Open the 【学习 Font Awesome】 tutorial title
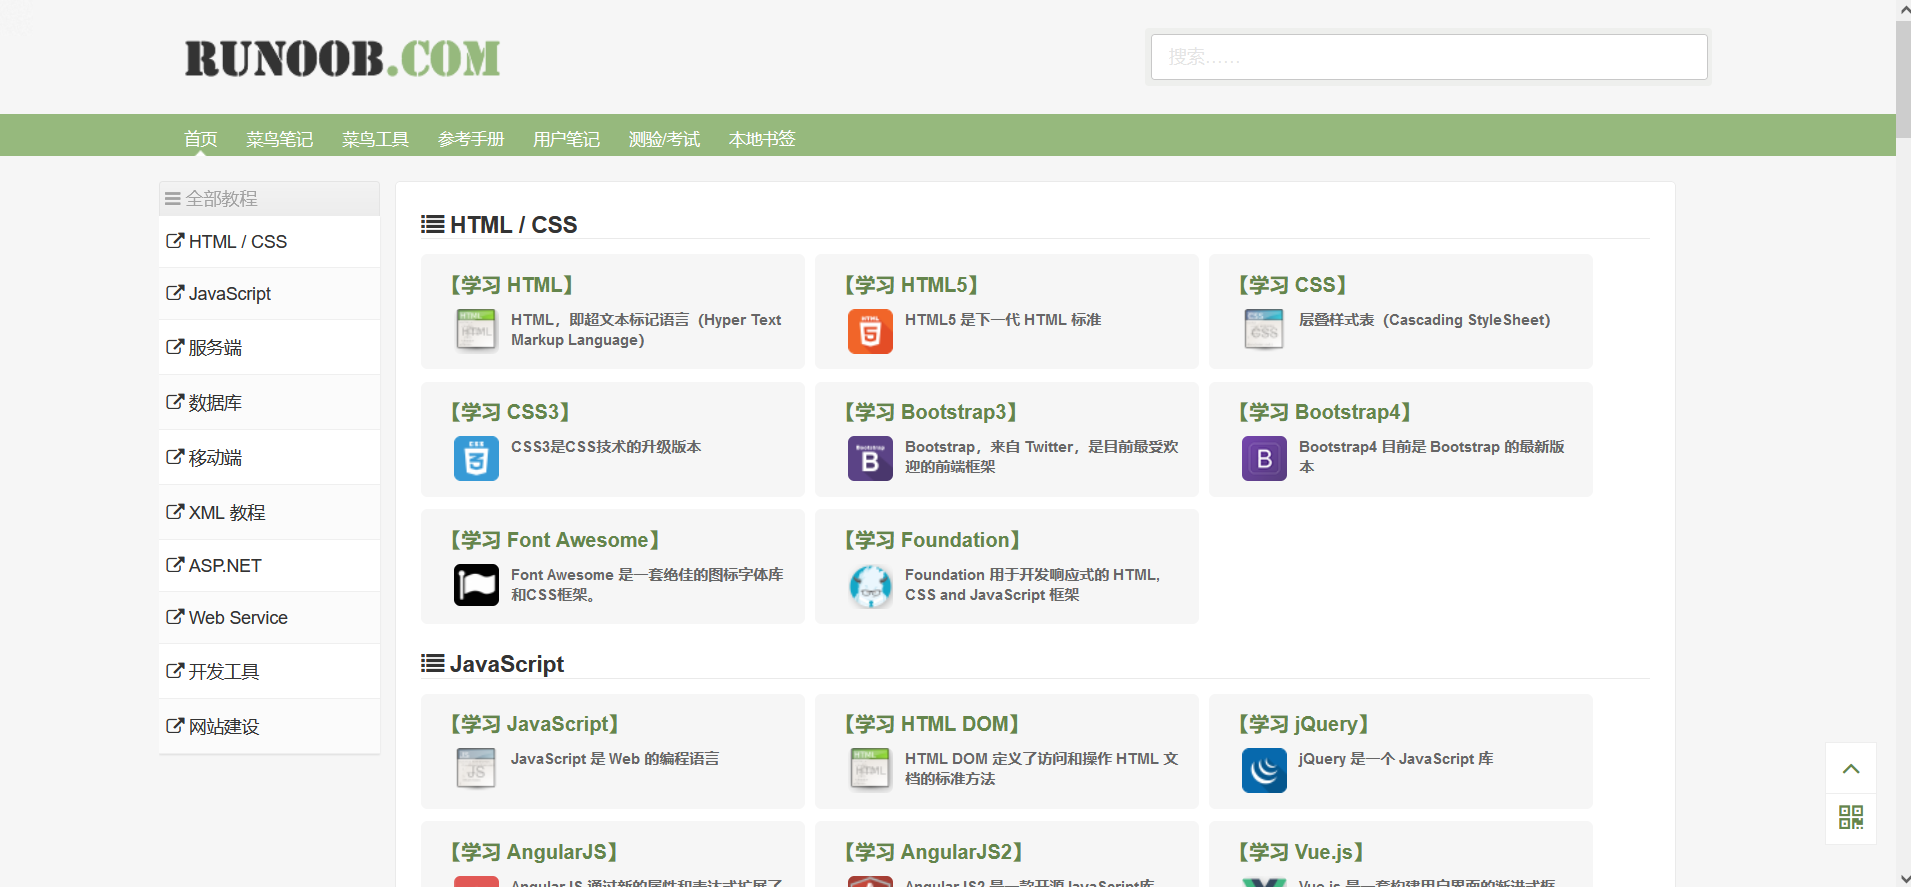This screenshot has width=1911, height=887. [555, 540]
